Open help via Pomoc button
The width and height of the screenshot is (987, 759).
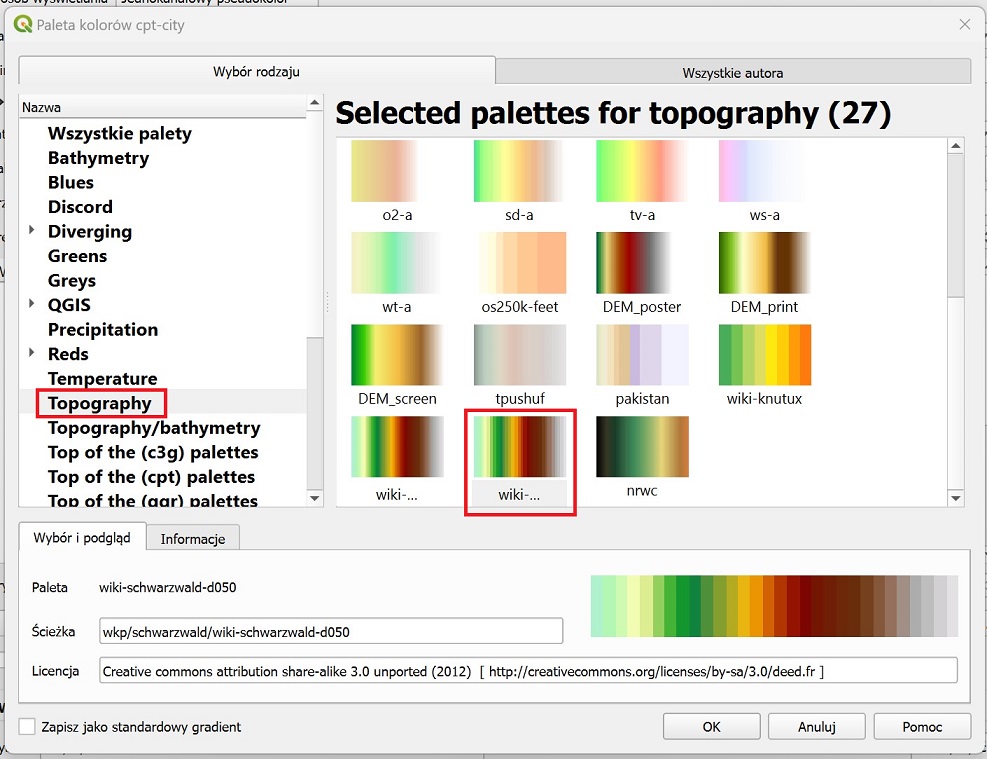[x=922, y=727]
